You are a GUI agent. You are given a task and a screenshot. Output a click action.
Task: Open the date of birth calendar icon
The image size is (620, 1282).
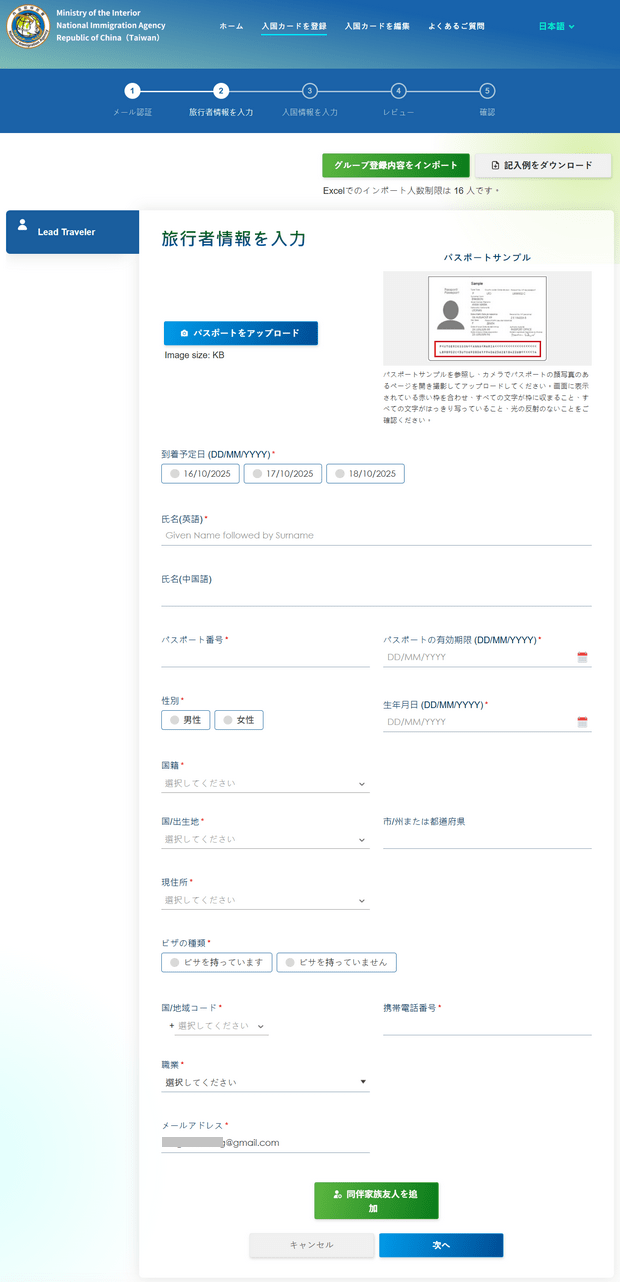(582, 722)
